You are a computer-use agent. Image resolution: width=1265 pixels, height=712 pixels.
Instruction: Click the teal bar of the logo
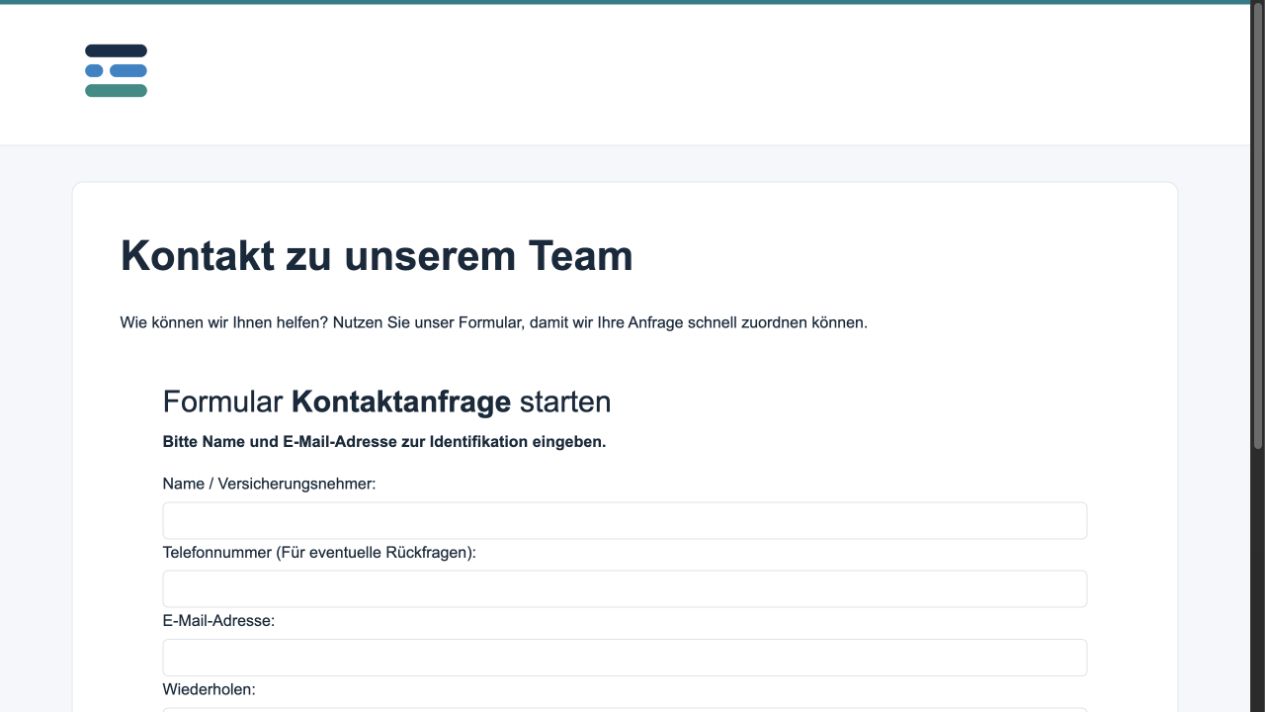(x=116, y=91)
